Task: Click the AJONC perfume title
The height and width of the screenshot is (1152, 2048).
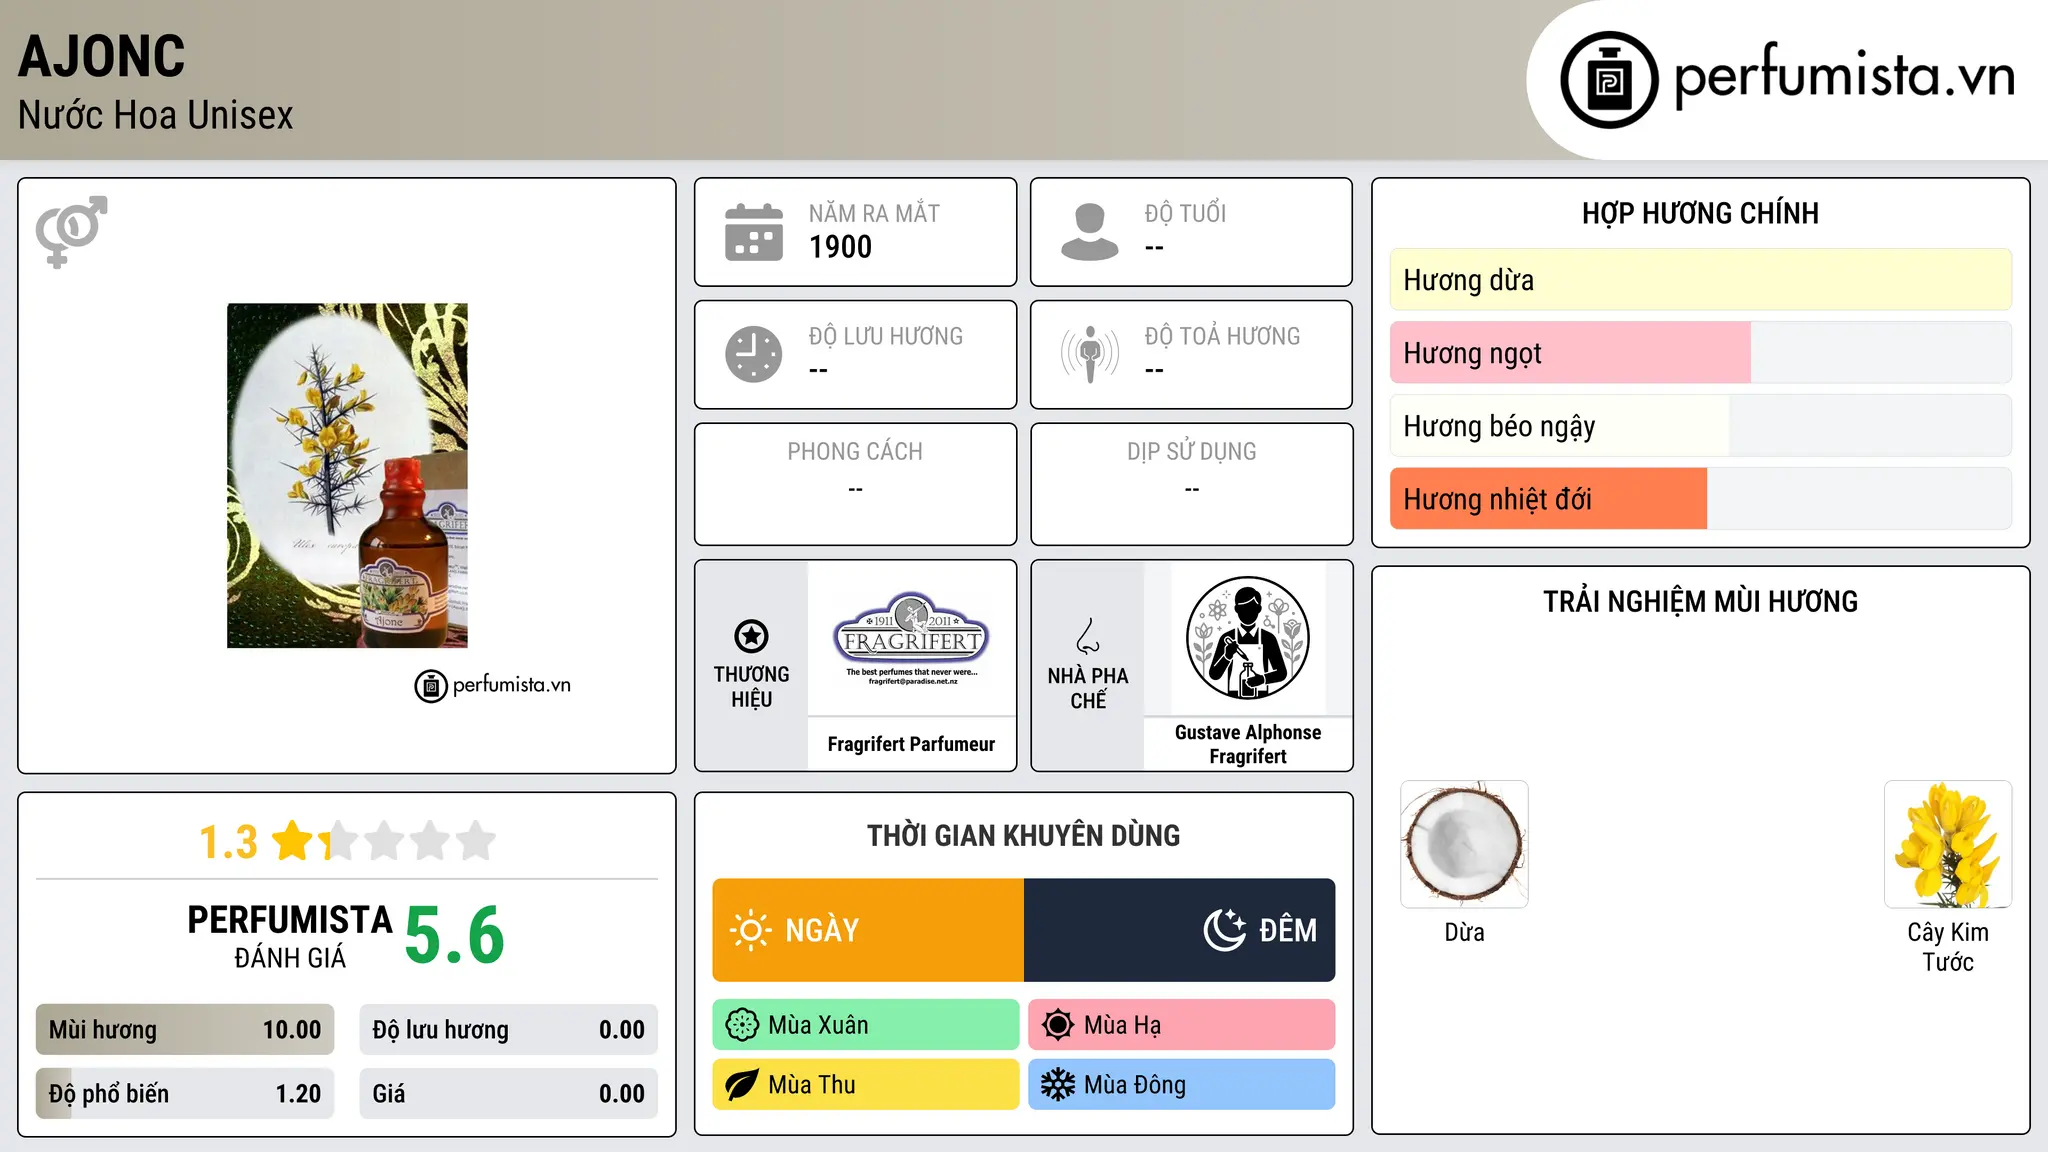Action: coord(102,57)
